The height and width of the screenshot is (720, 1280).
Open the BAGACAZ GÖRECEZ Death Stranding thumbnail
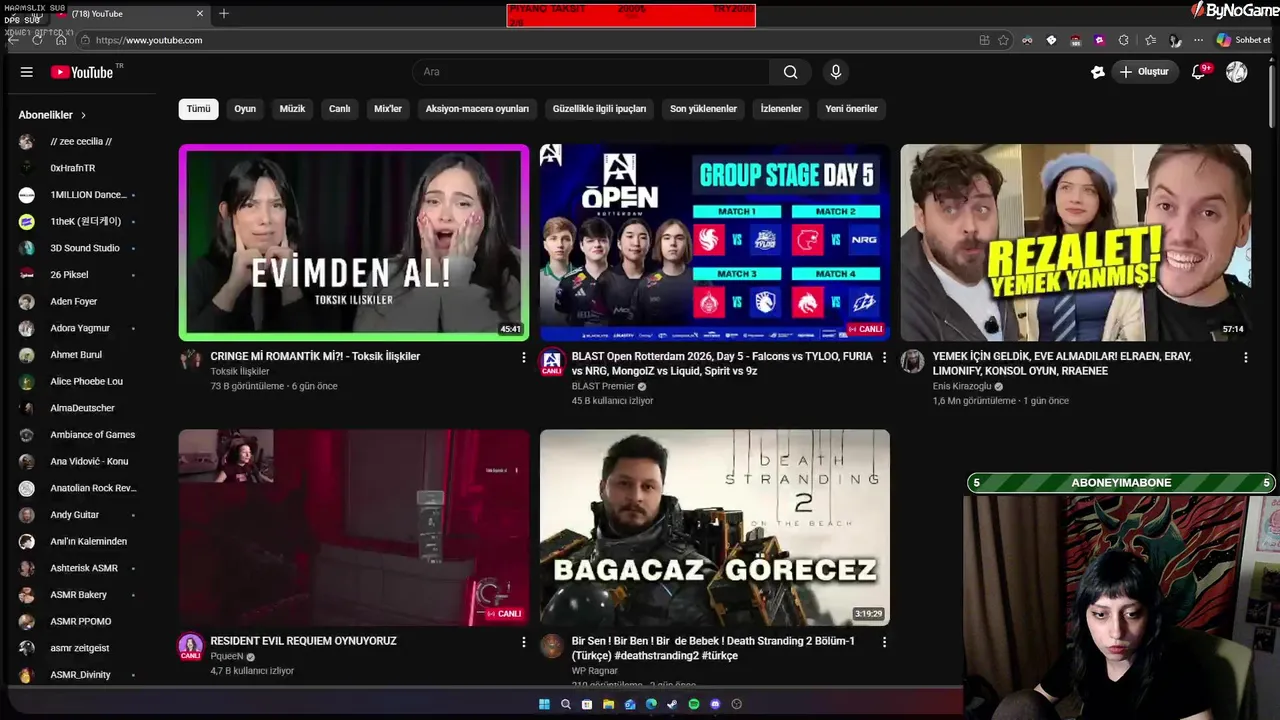(x=715, y=528)
